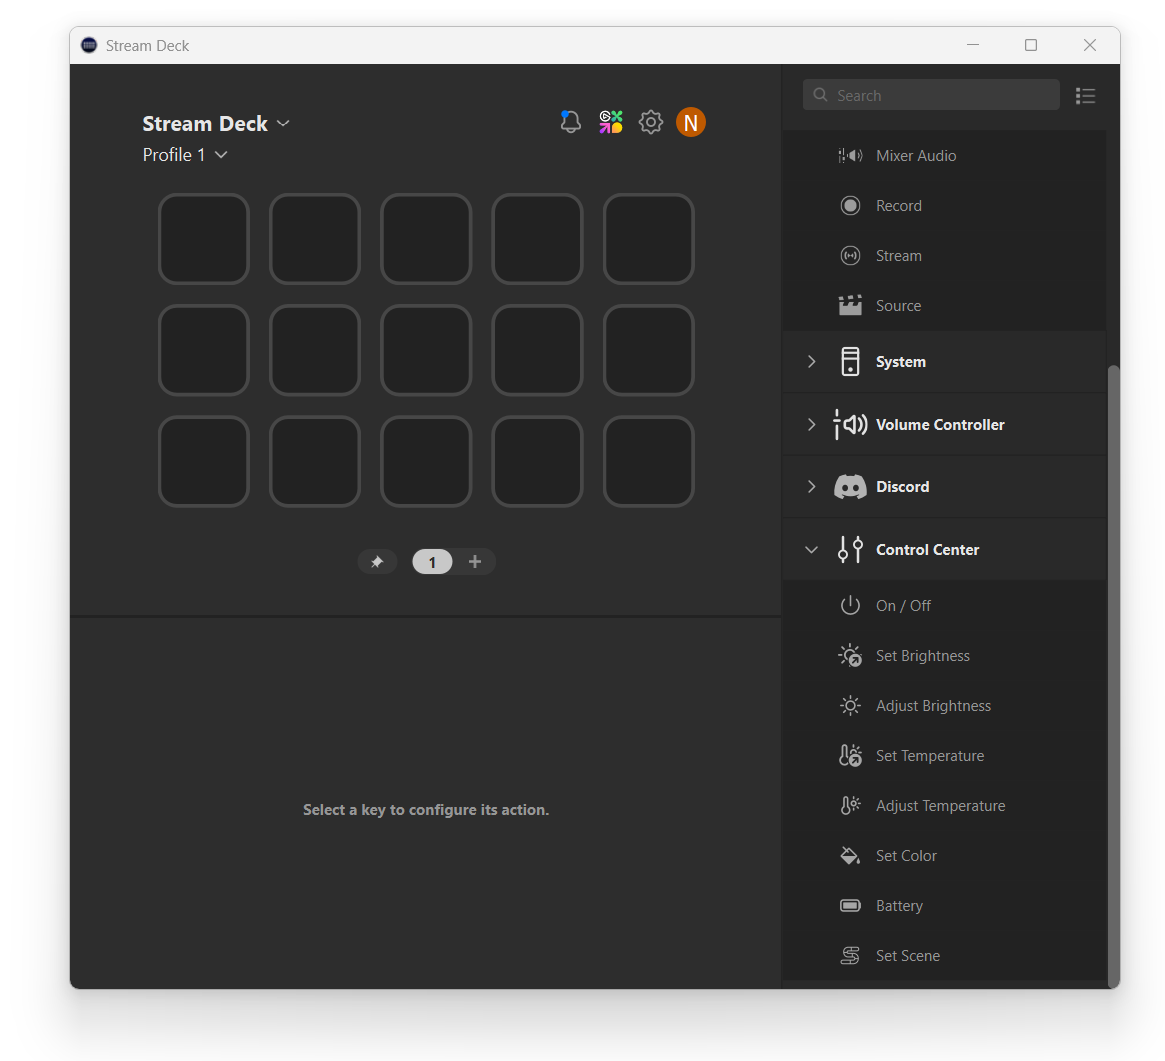Open the Stream Deck device dropdown

[x=215, y=123]
